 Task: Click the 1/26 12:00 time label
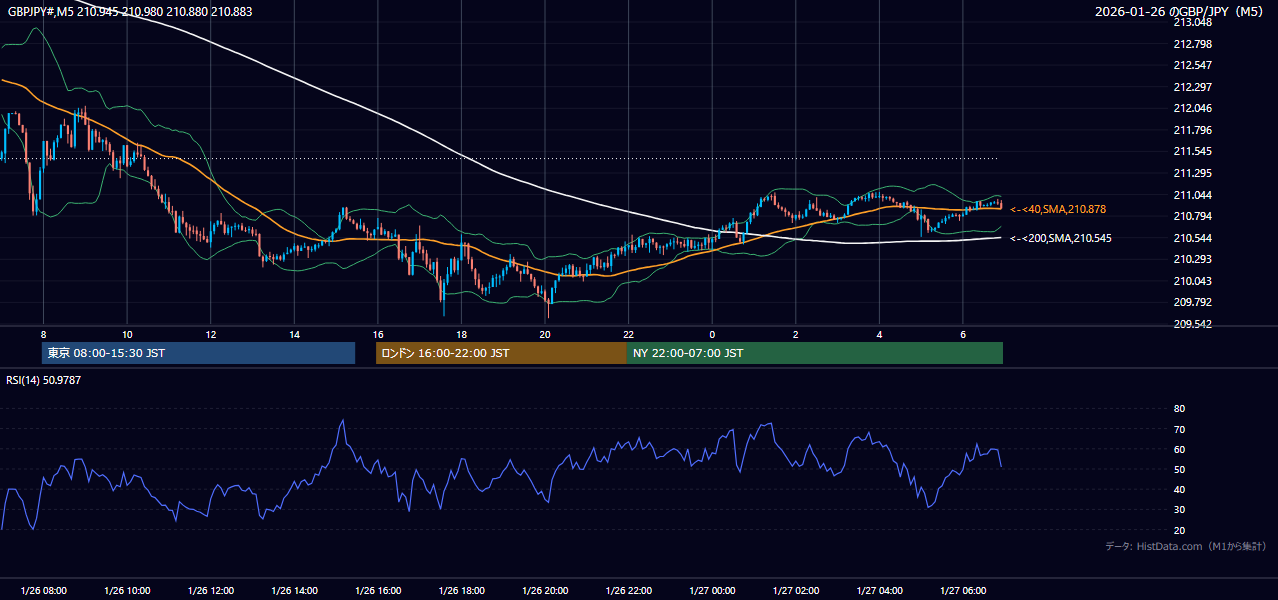pos(210,591)
